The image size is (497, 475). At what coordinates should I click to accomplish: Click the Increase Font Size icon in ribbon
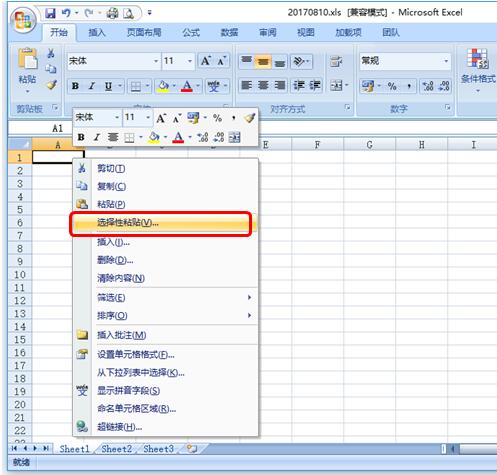pyautogui.click(x=206, y=61)
